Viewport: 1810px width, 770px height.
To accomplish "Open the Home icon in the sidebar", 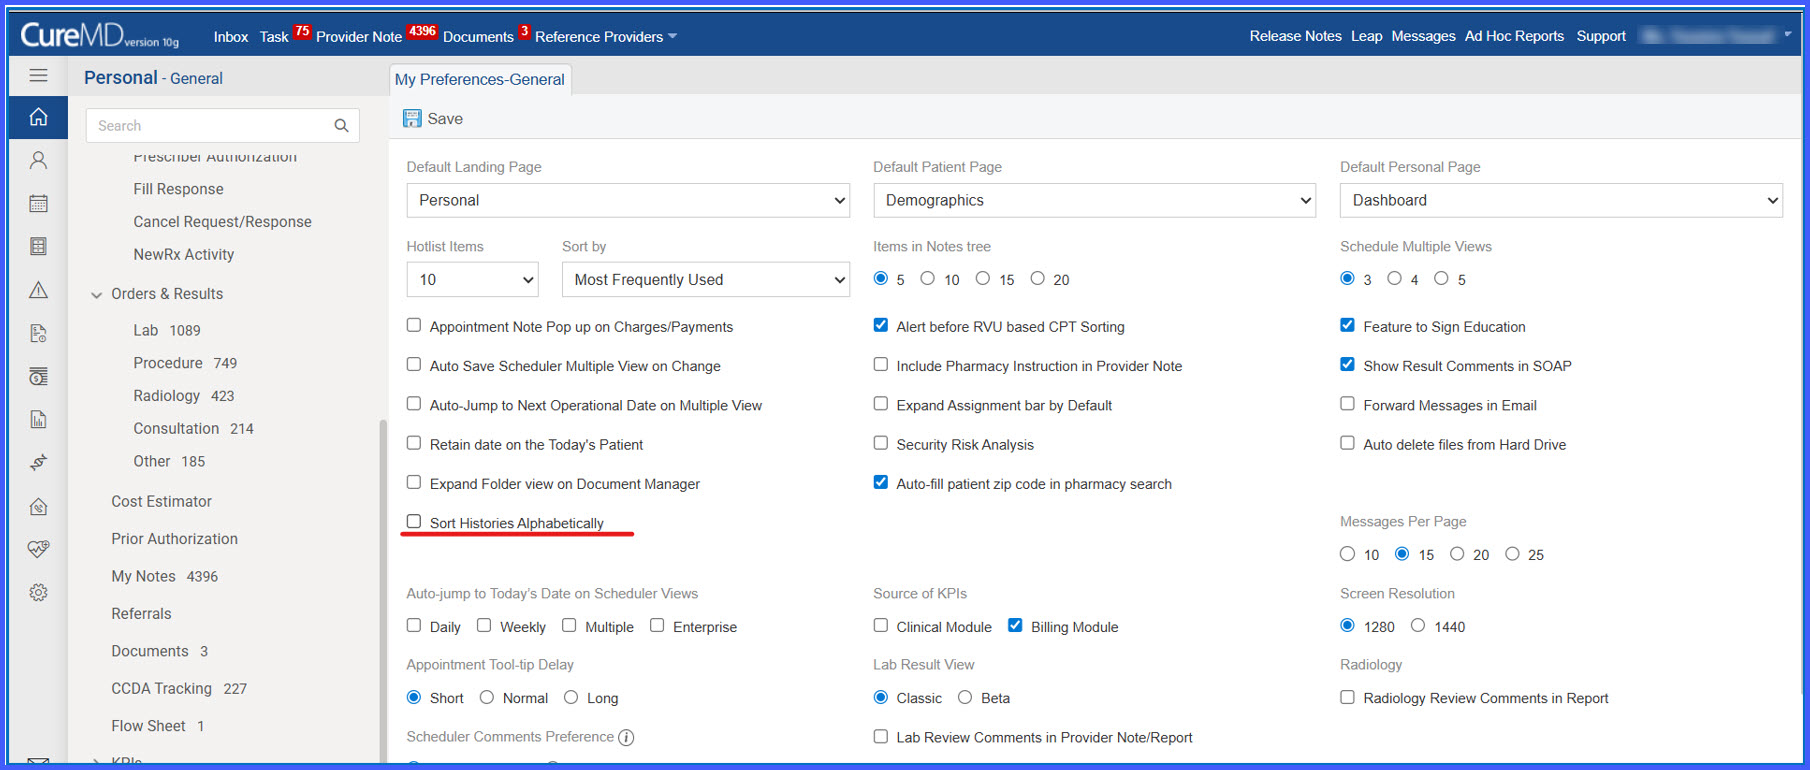I will coord(38,117).
